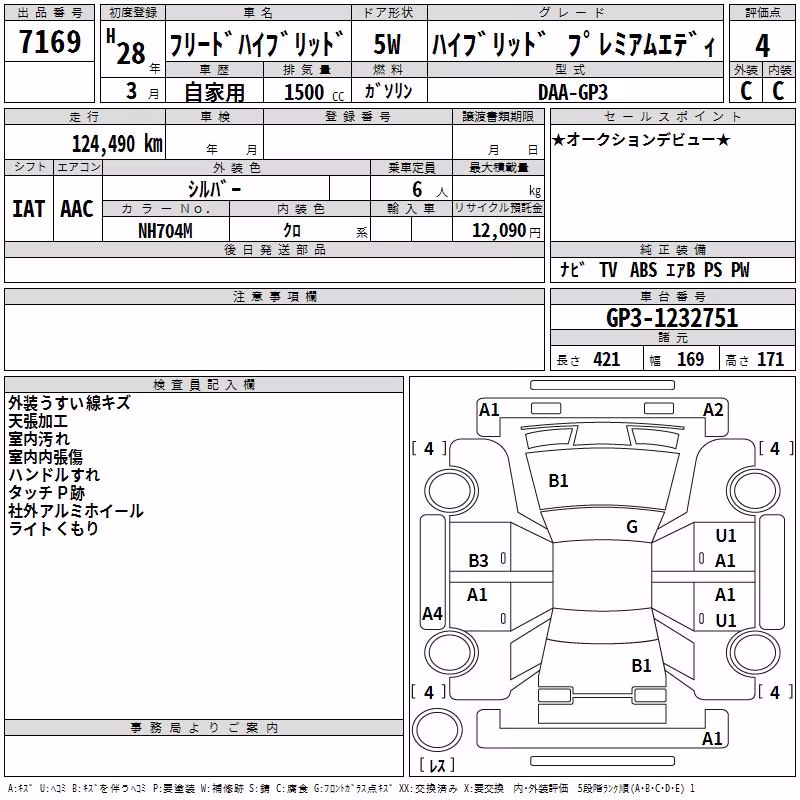
Task: Click the 純正装備 header
Action: (672, 249)
